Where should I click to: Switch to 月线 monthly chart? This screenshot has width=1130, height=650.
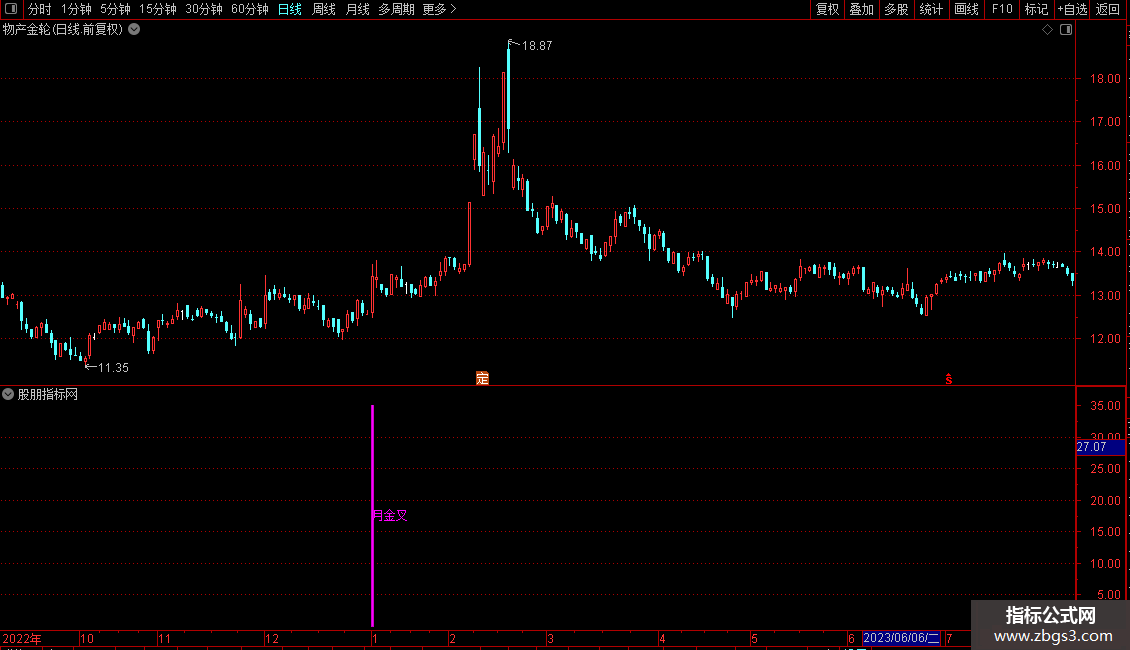(357, 9)
